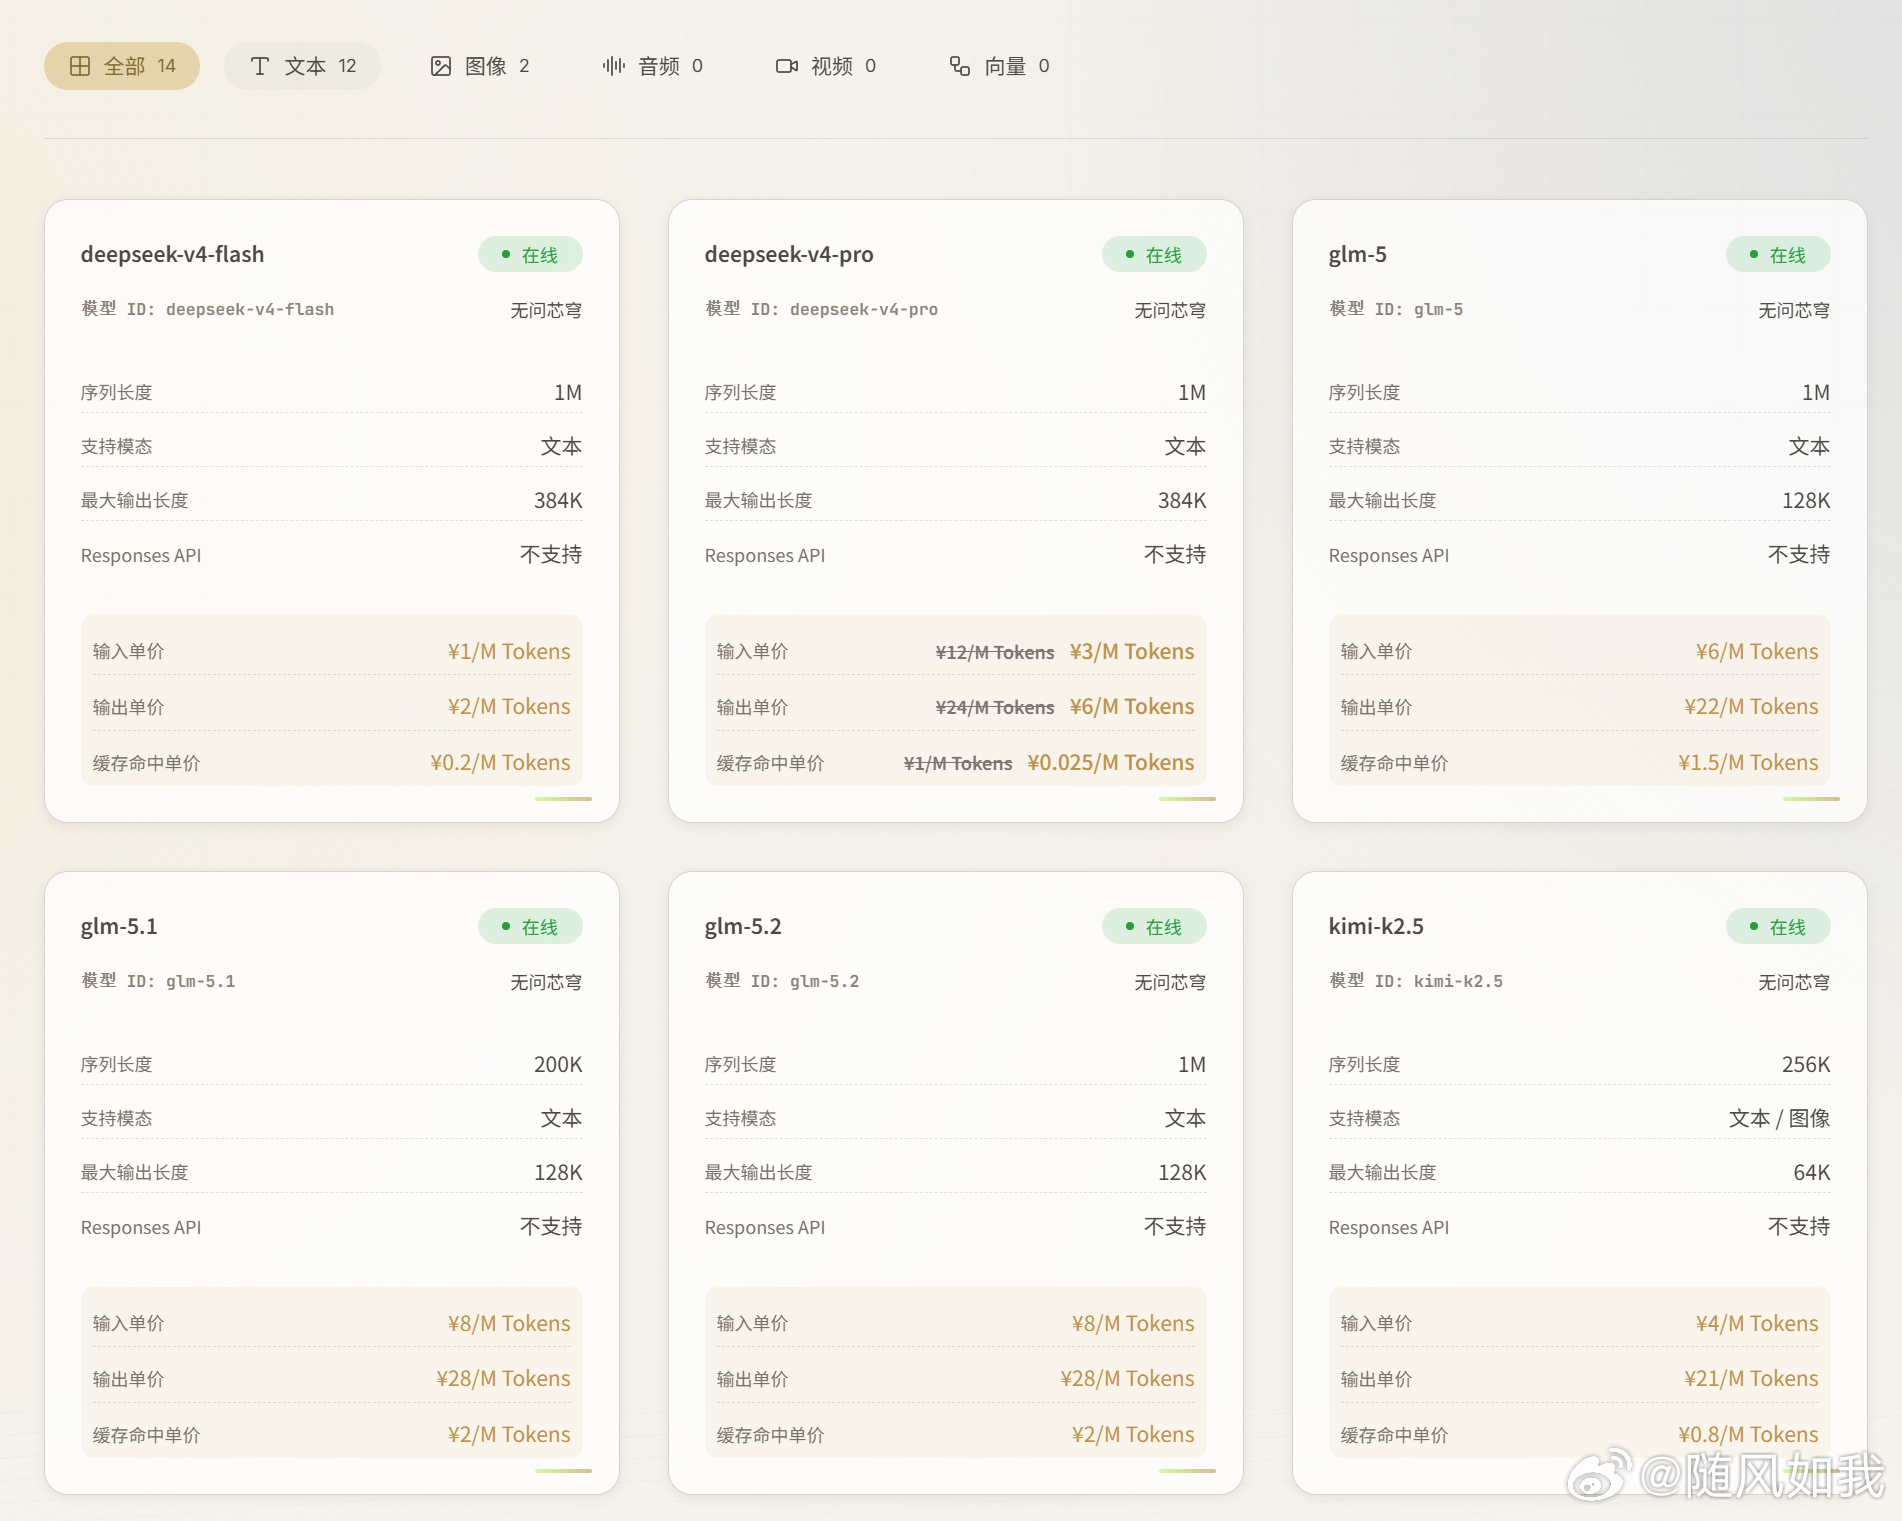Viewport: 1902px width, 1521px height.
Task: Click the grid icon in 全部 tab
Action: click(80, 66)
